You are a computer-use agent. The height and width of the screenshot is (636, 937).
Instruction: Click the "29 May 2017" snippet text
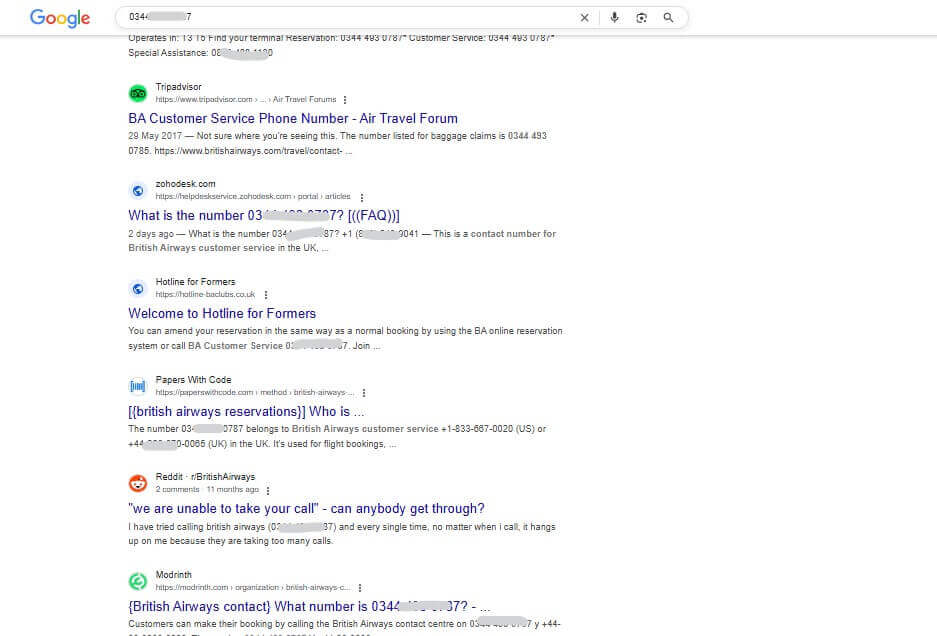click(x=155, y=136)
